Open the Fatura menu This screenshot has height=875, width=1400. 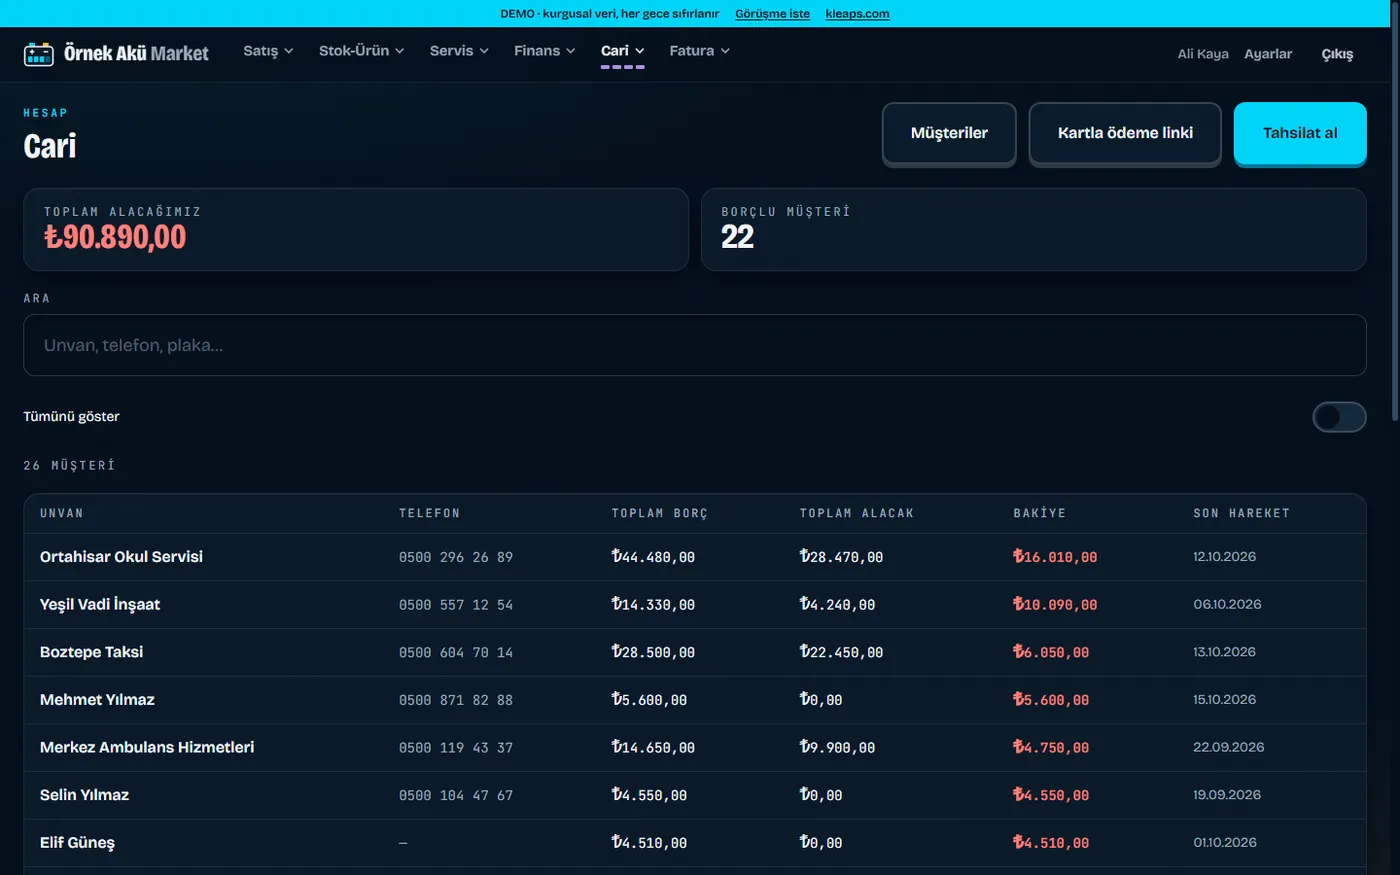click(699, 51)
